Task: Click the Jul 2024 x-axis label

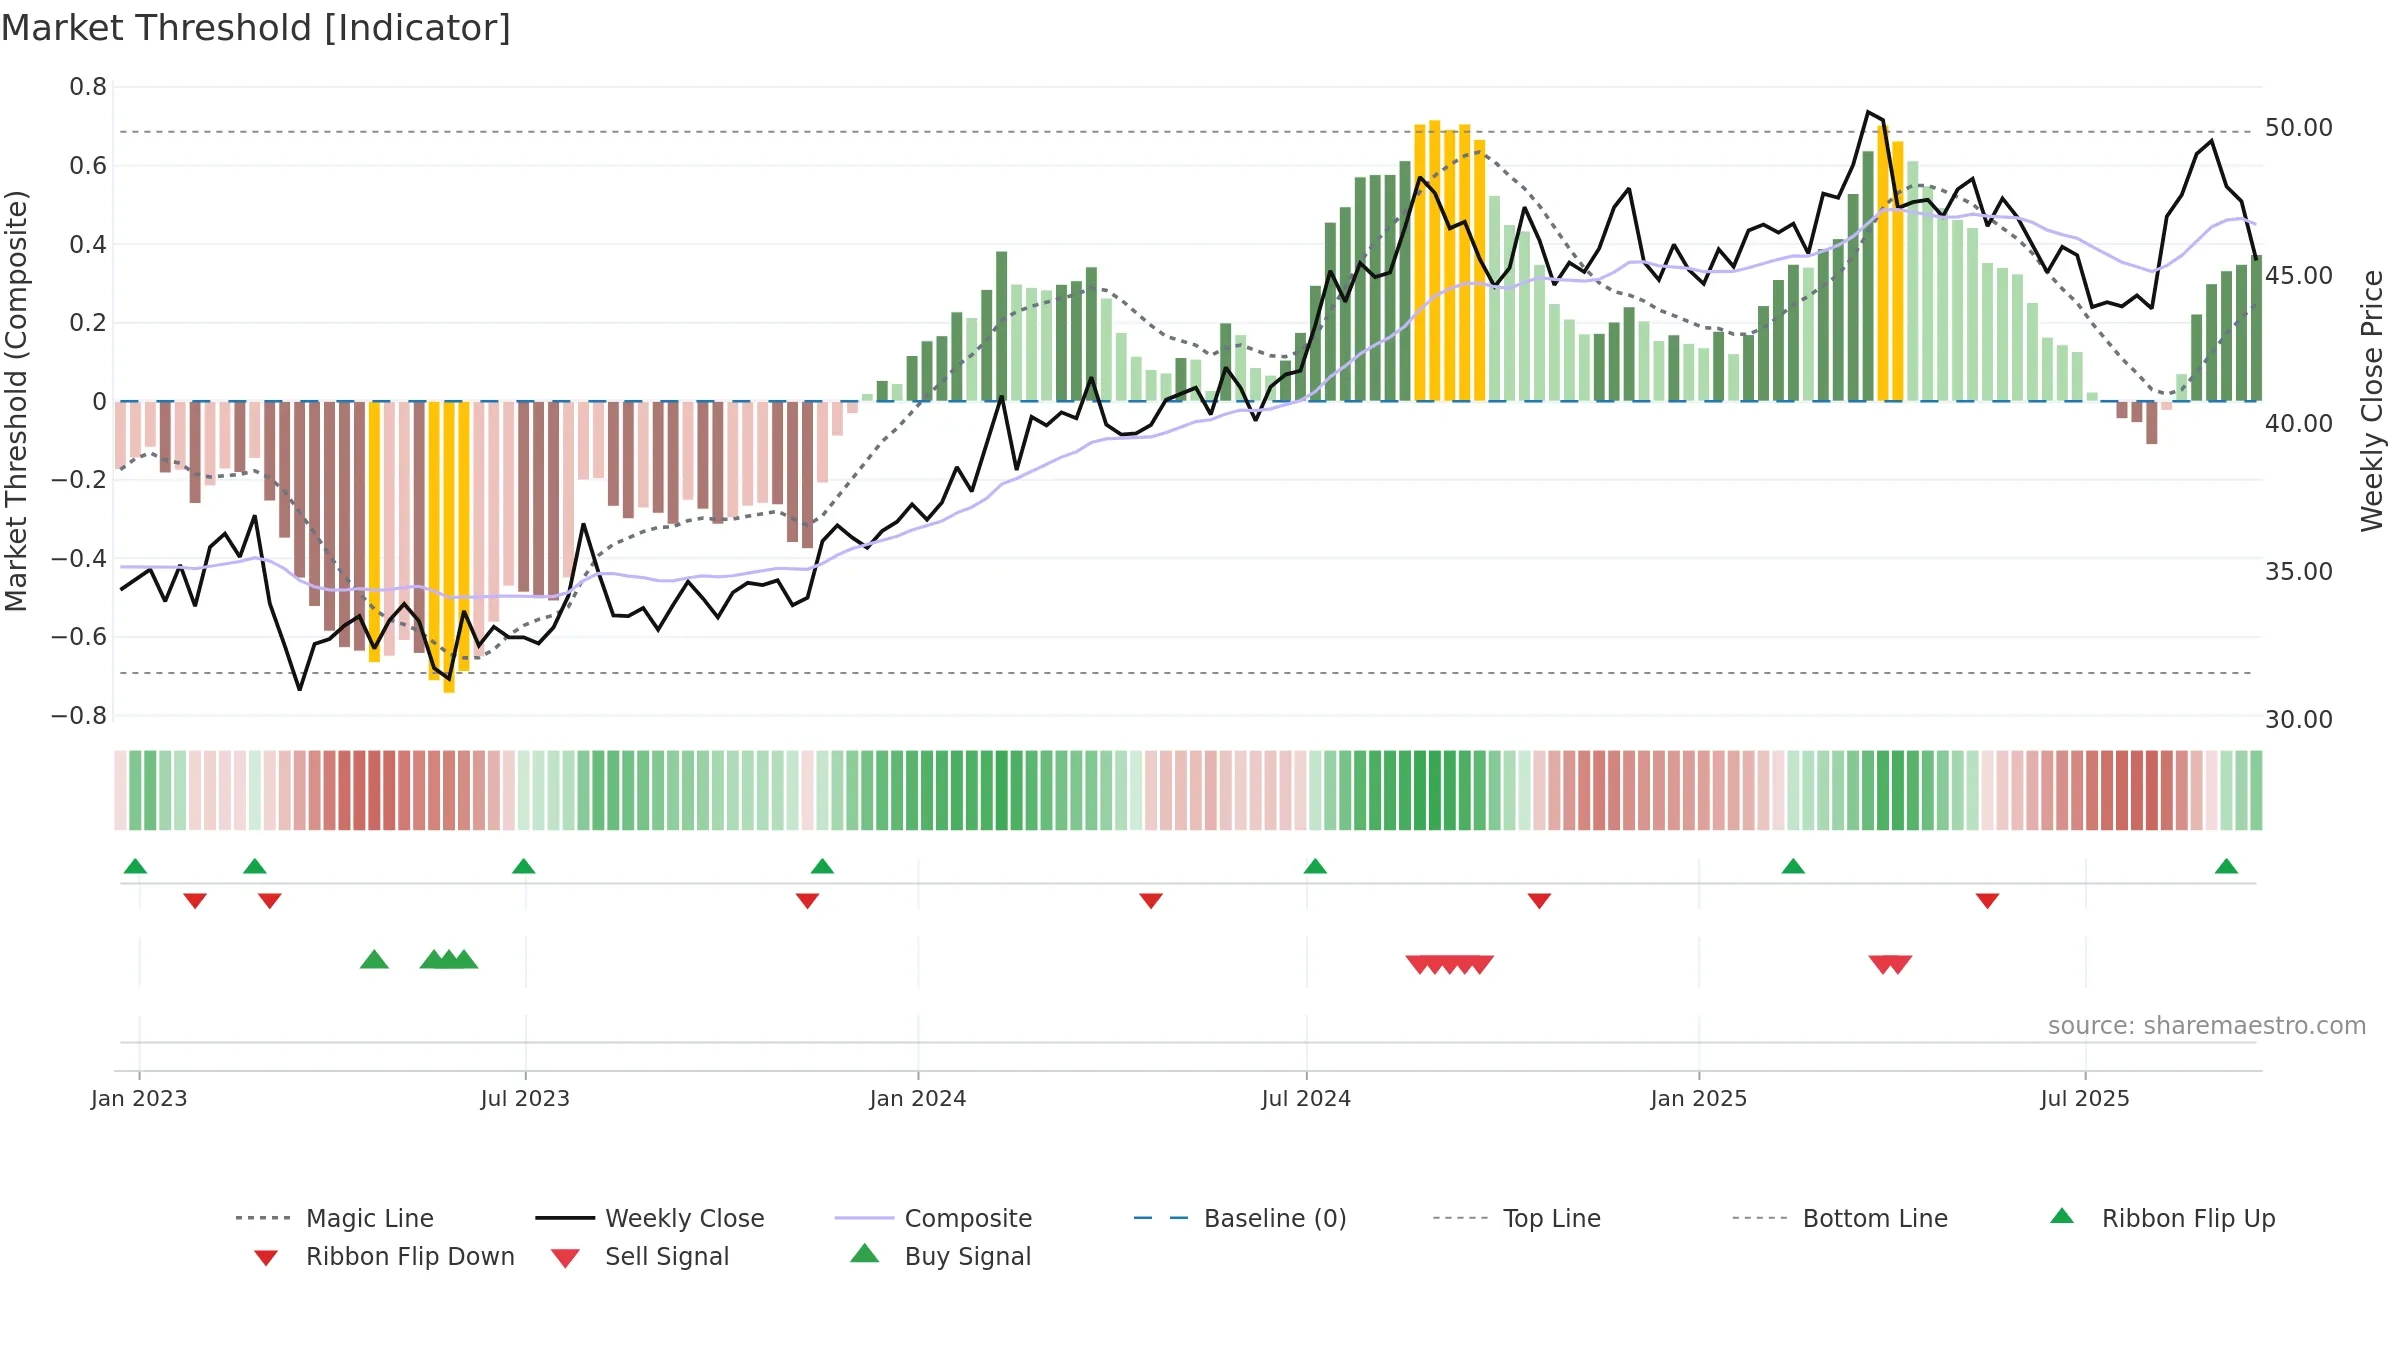Action: click(1306, 1098)
